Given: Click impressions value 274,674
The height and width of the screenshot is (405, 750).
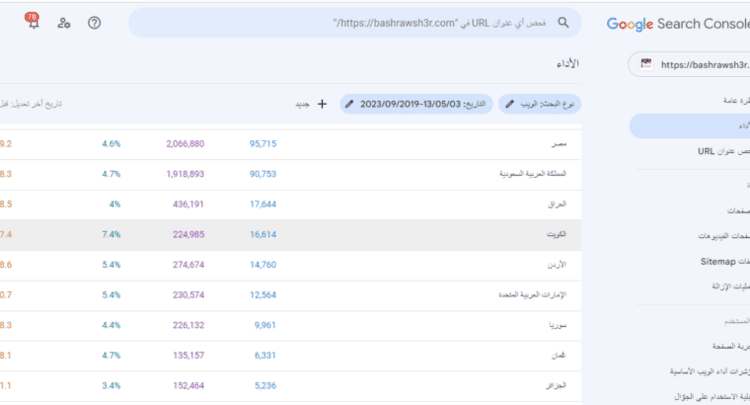Looking at the screenshot, I should click(188, 264).
